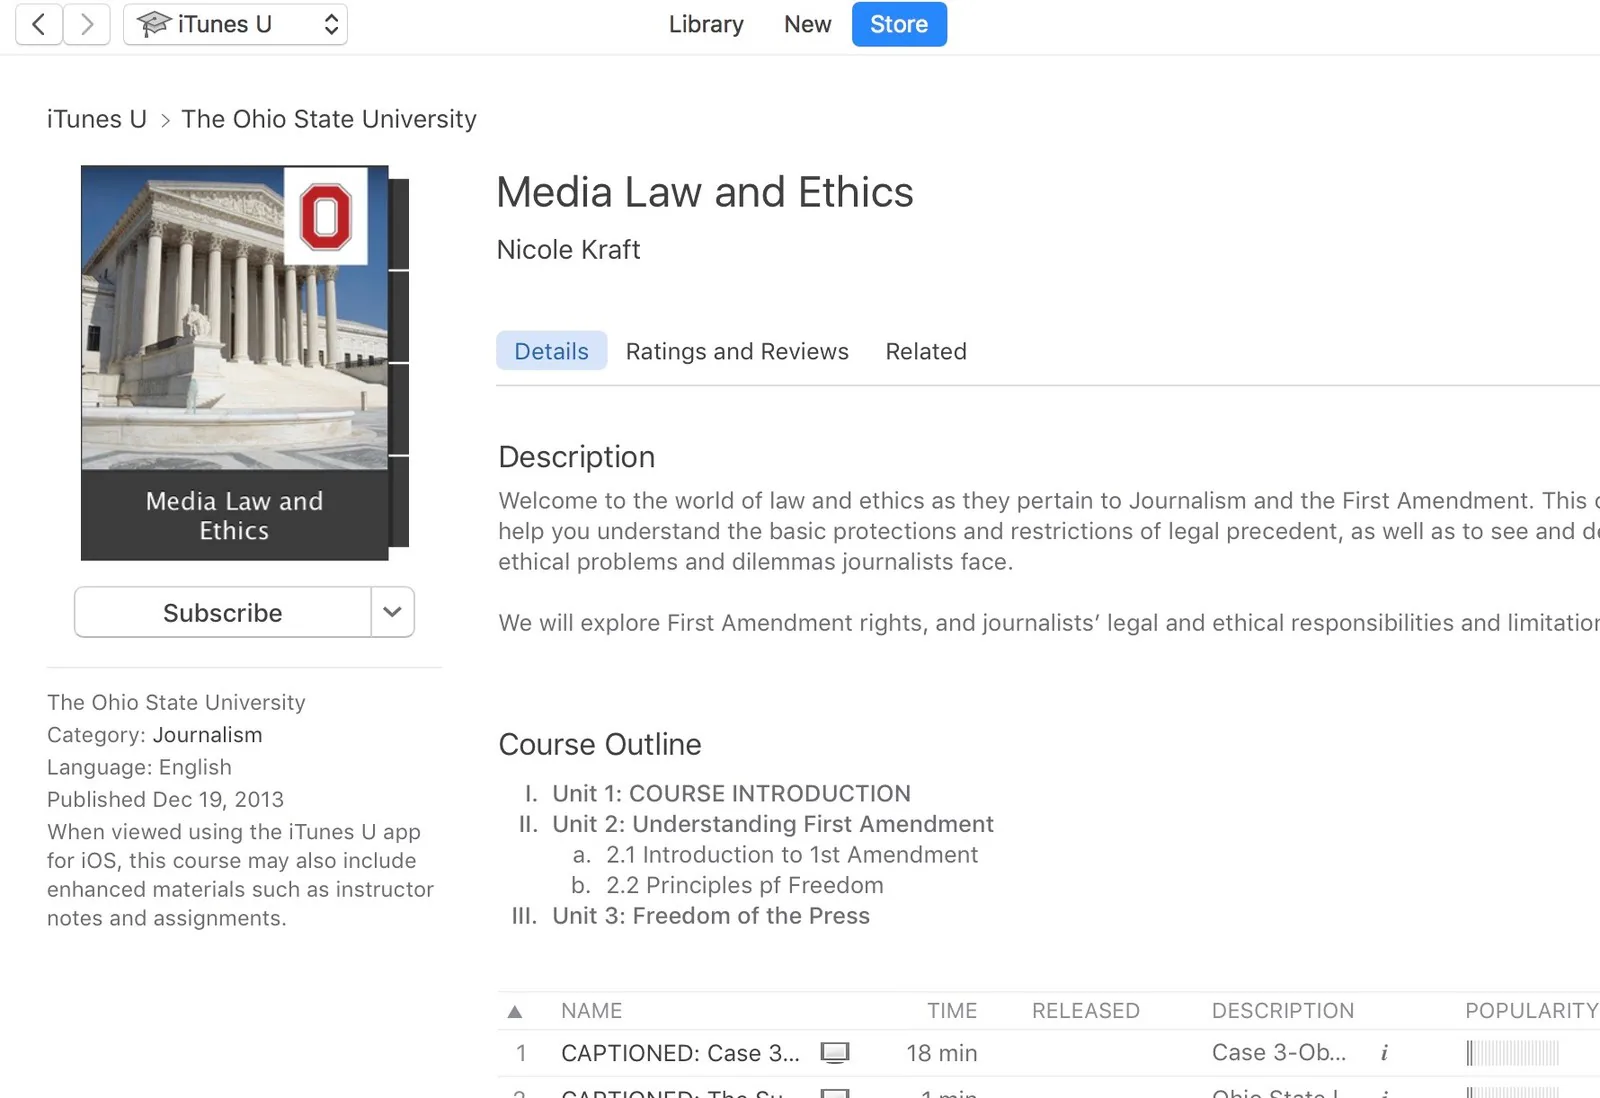Click the '18 min' time cell

(942, 1053)
